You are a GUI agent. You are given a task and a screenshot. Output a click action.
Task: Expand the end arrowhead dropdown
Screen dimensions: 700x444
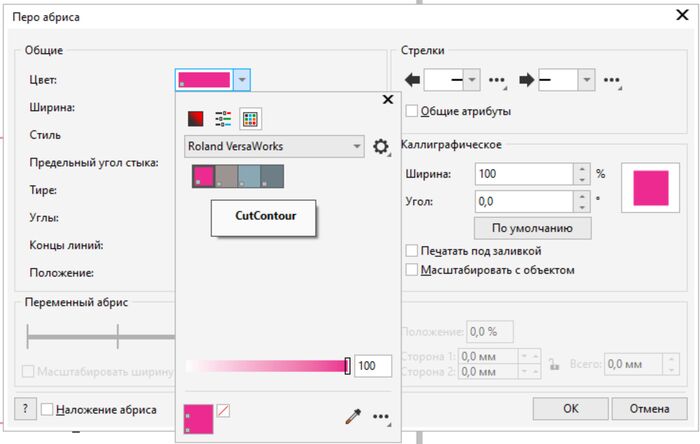point(587,80)
